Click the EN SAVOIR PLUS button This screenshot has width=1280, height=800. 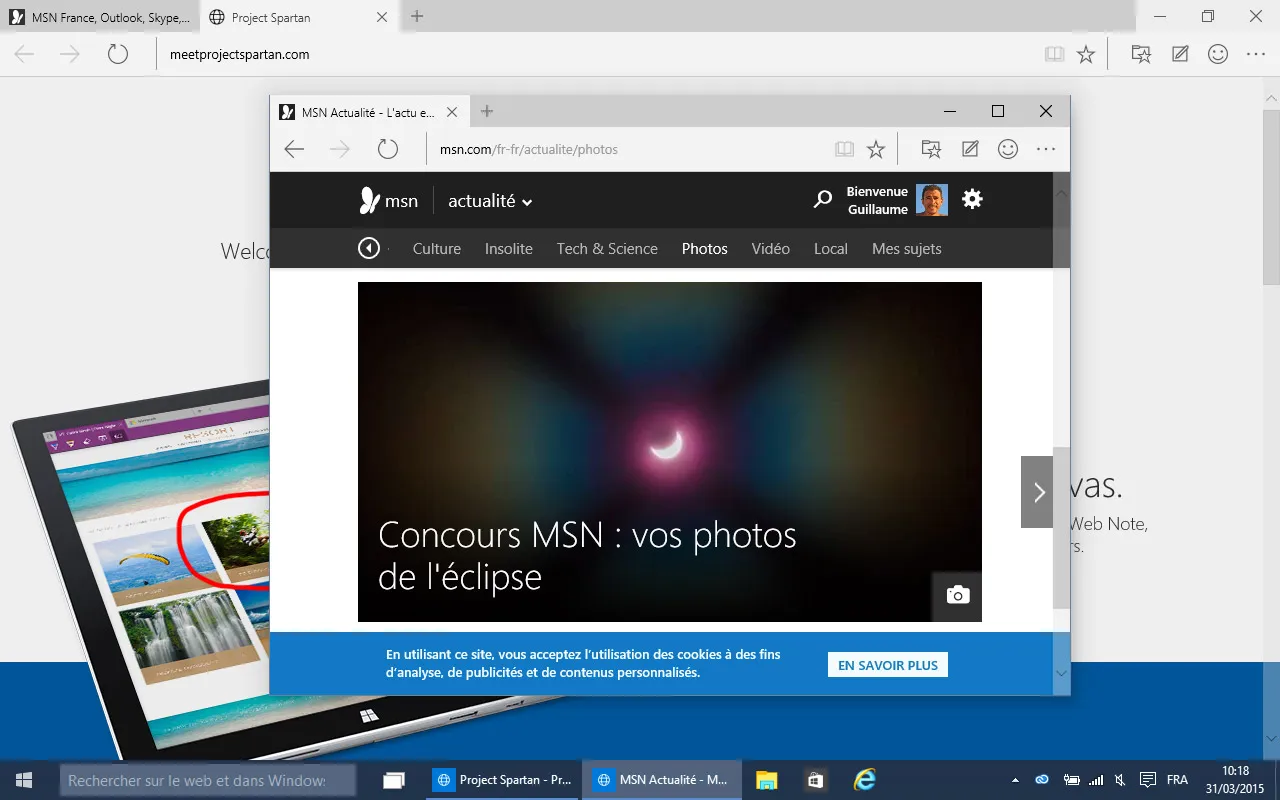(888, 665)
